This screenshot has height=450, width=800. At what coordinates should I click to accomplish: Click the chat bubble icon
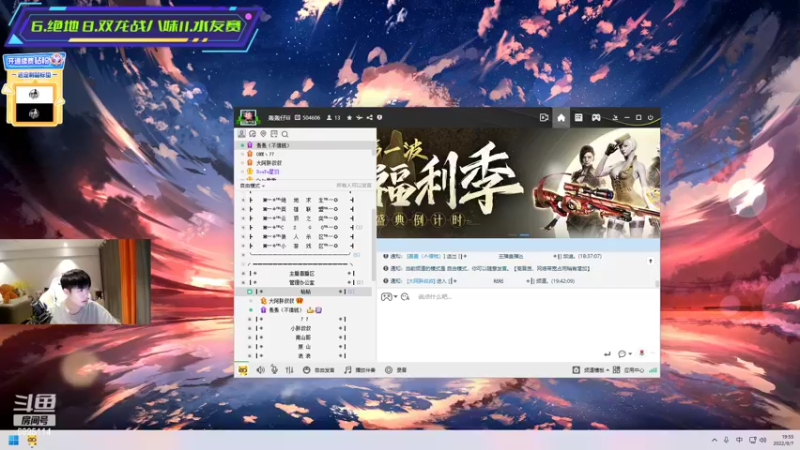tap(622, 354)
